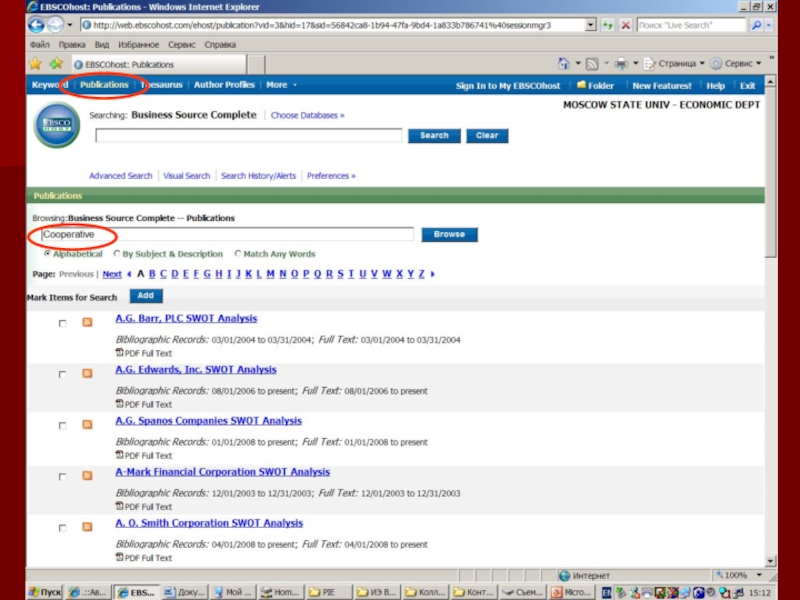The image size is (800, 600).
Task: Click the IE forward navigation arrow
Action: 55,24
